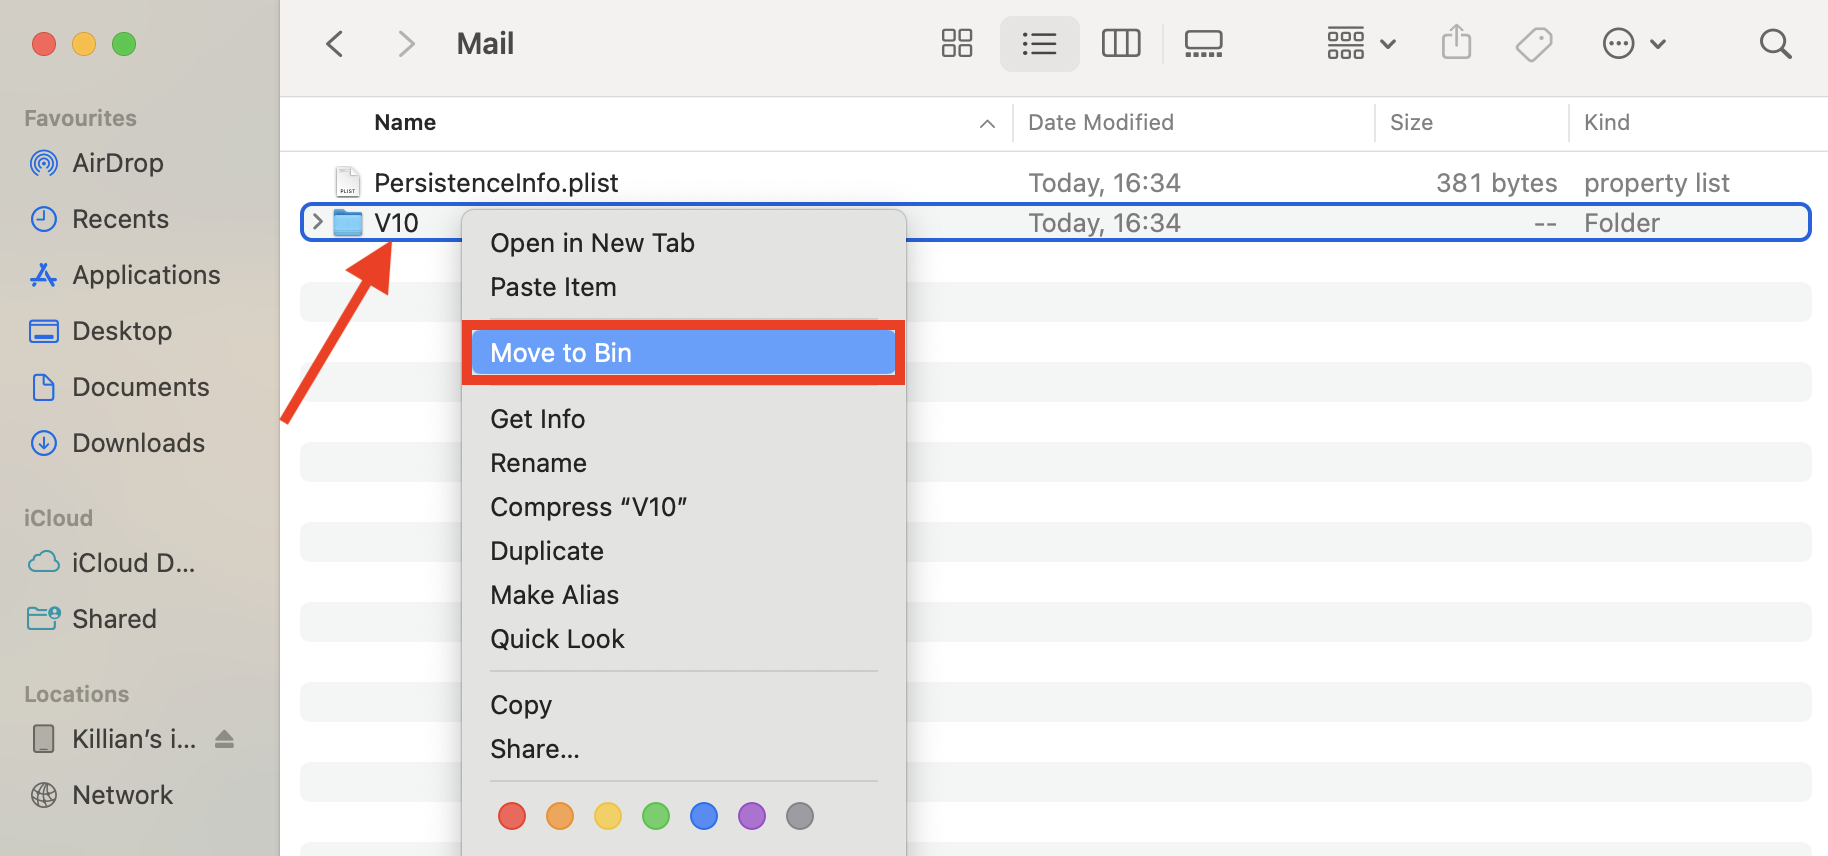Image resolution: width=1828 pixels, height=856 pixels.
Task: Apply the blue tag color
Action: click(704, 816)
